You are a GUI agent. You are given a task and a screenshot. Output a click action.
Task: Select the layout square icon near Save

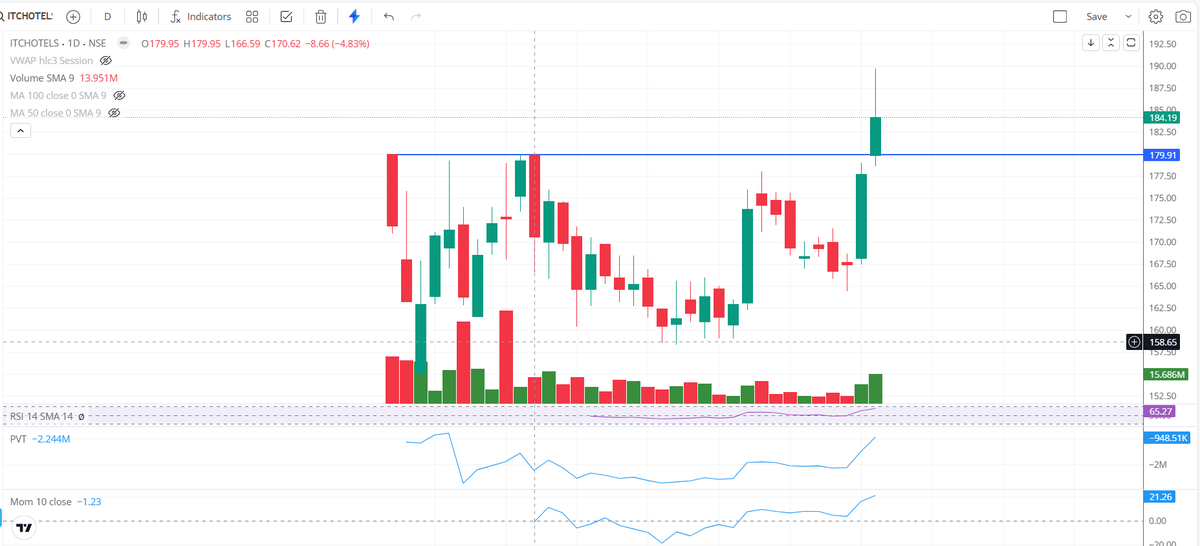click(x=1060, y=17)
